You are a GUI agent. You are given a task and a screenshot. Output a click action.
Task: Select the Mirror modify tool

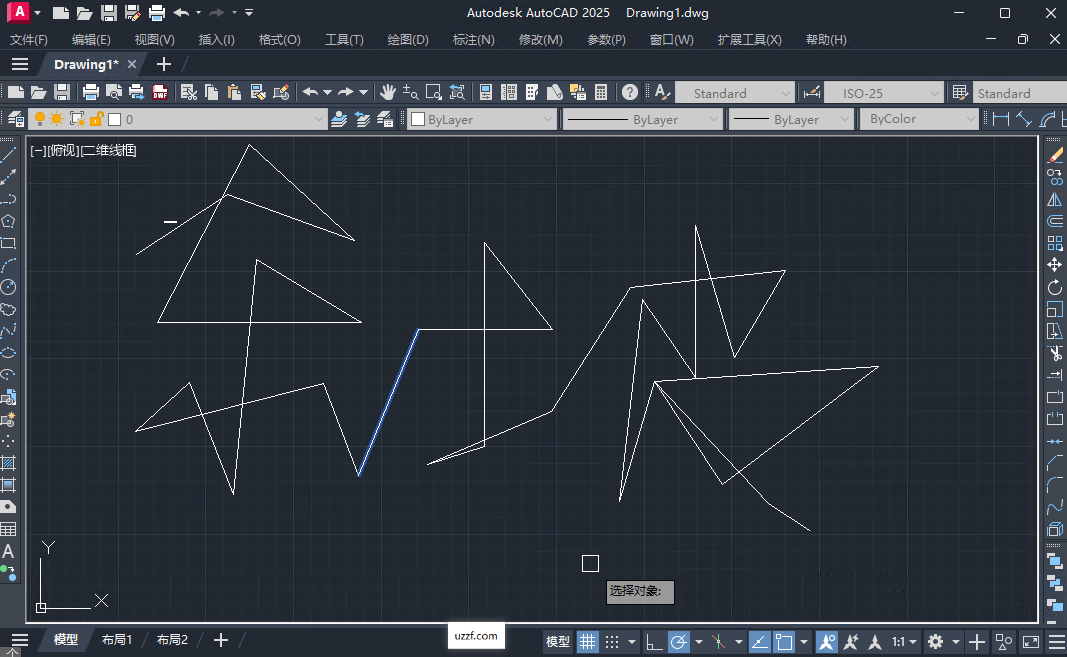click(1055, 199)
